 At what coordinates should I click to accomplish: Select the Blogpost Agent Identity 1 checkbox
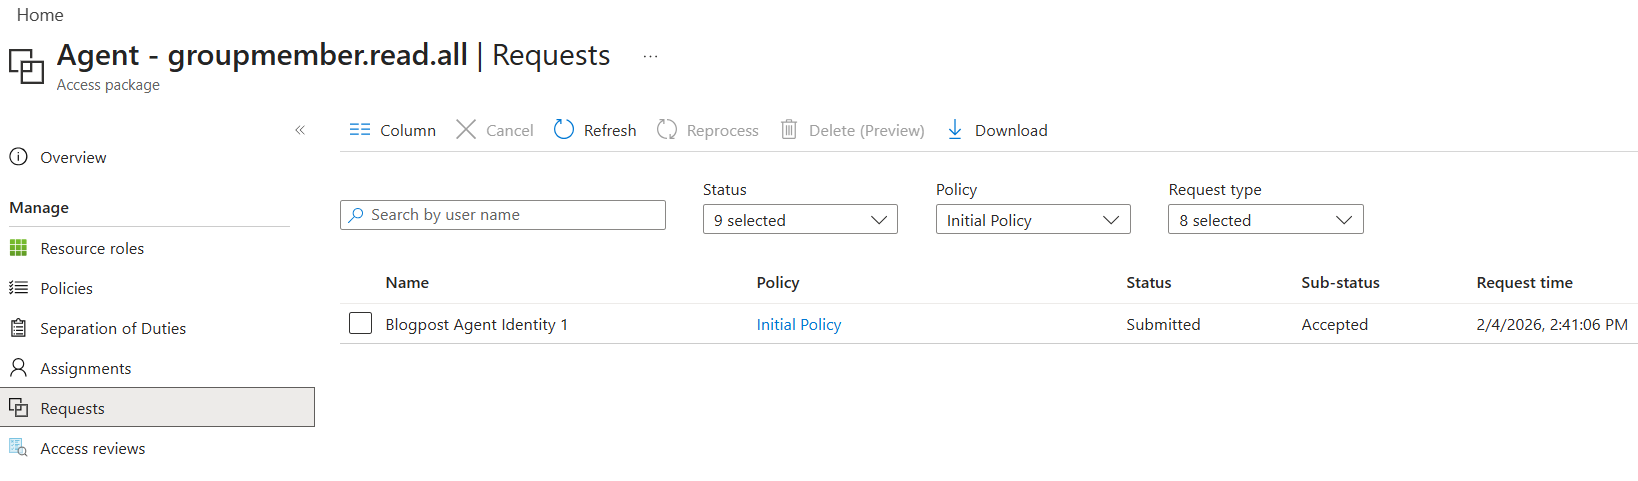(x=361, y=324)
